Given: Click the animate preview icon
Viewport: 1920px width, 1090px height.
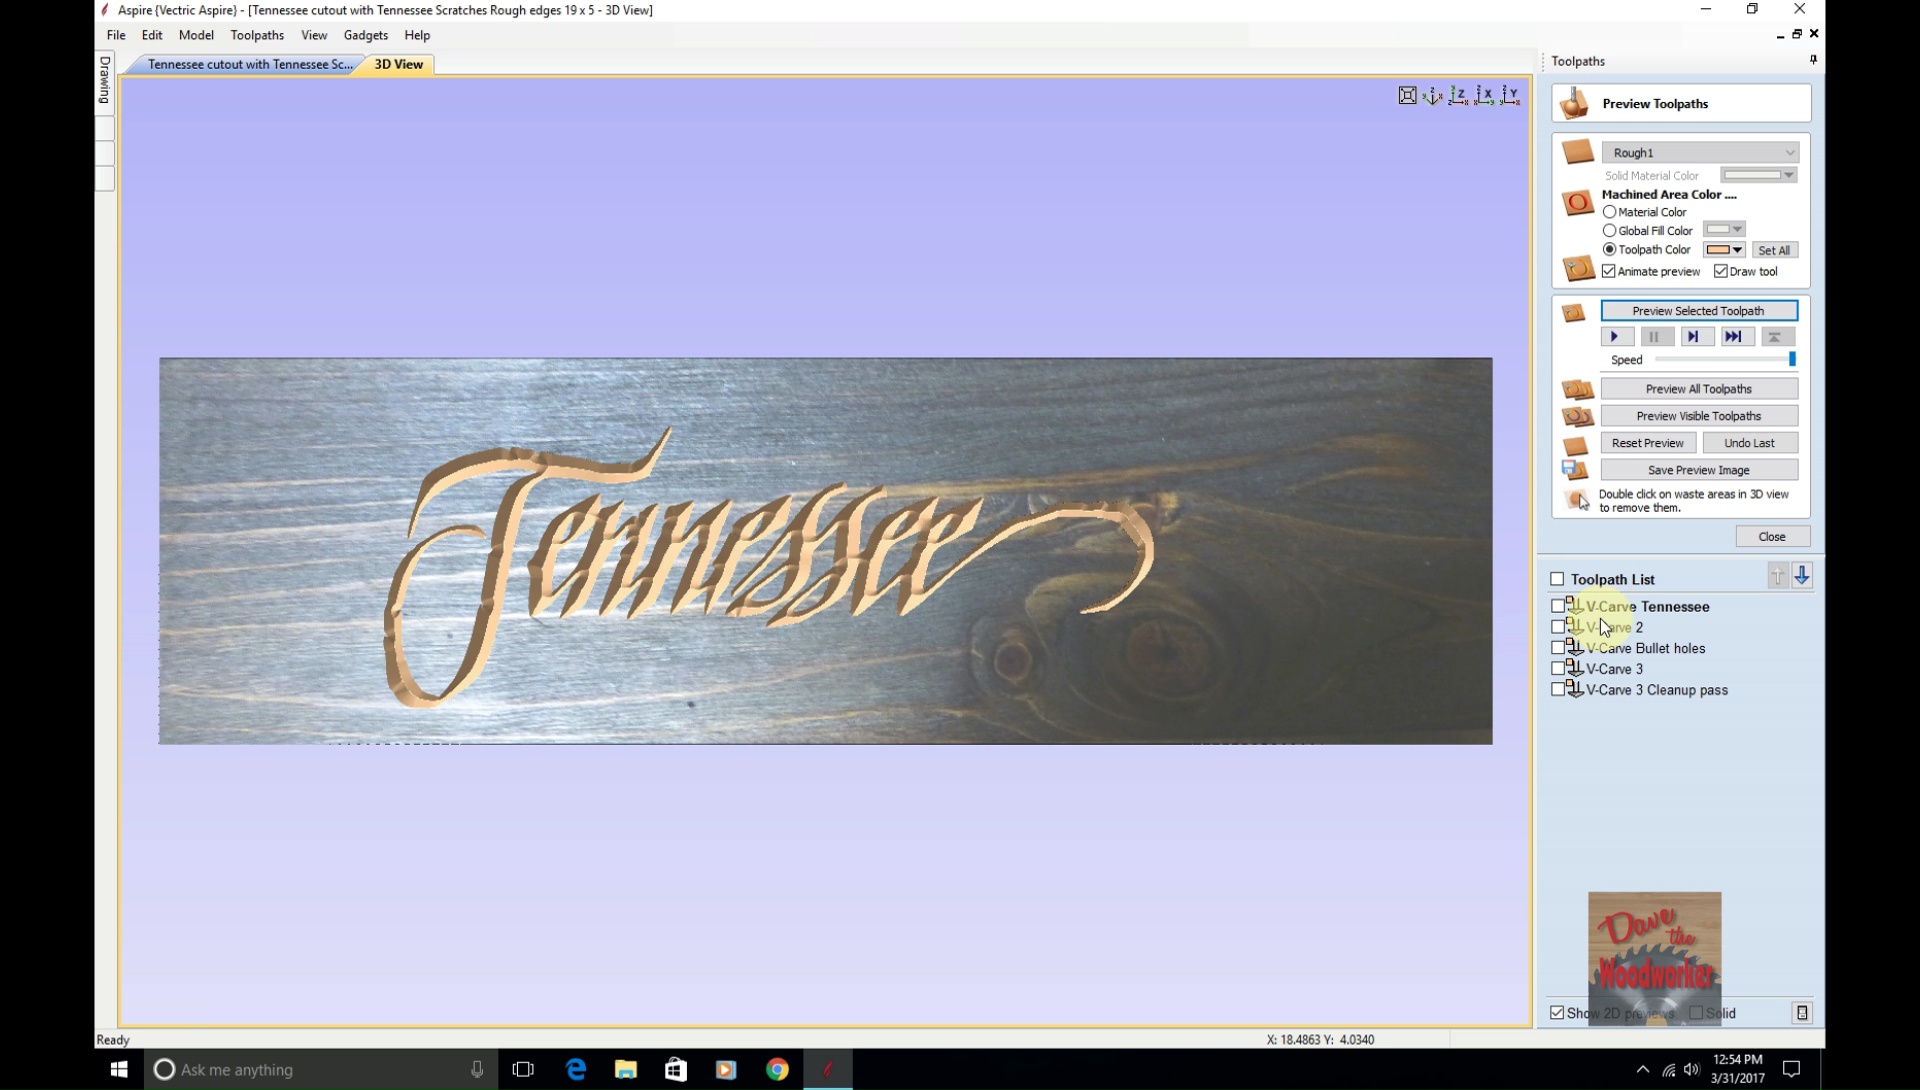Looking at the screenshot, I should [x=1578, y=268].
